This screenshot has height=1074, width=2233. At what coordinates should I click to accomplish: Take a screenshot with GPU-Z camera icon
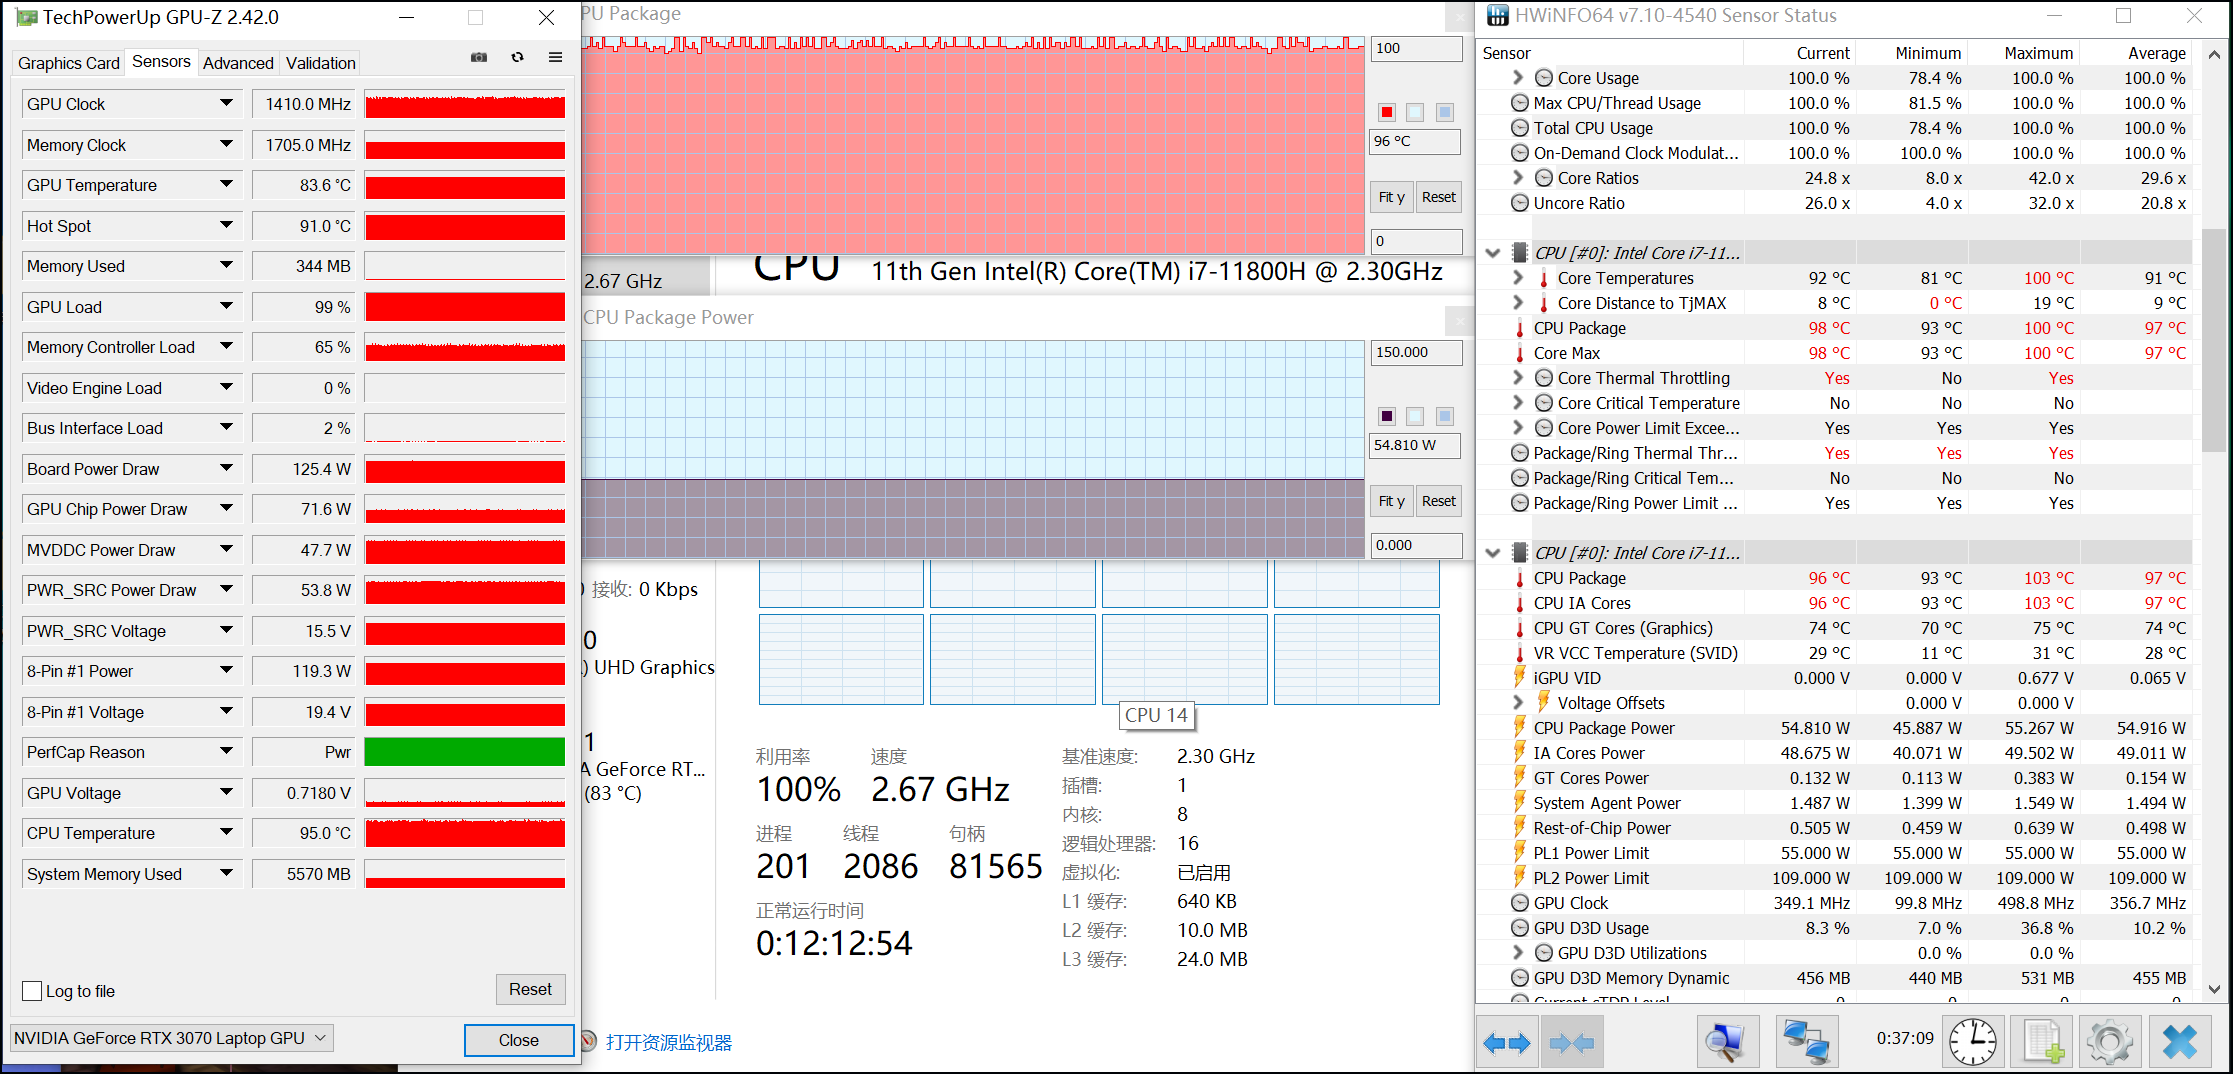[x=479, y=58]
